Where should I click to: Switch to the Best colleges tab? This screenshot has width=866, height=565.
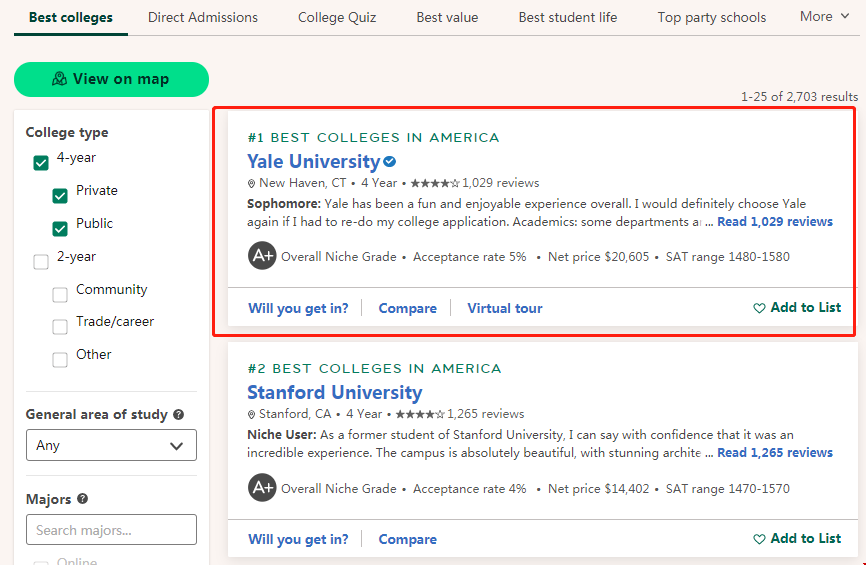(x=71, y=18)
